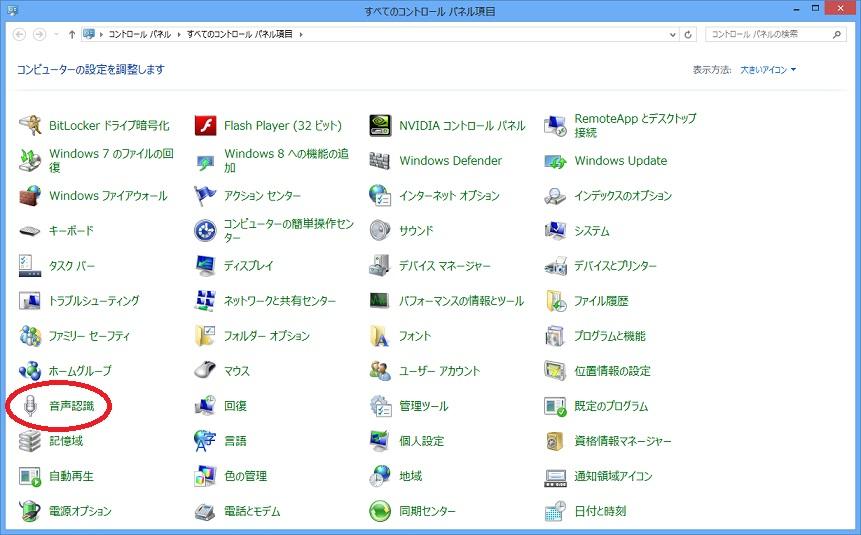Click the address bar refresh button
This screenshot has width=861, height=535.
(x=687, y=35)
